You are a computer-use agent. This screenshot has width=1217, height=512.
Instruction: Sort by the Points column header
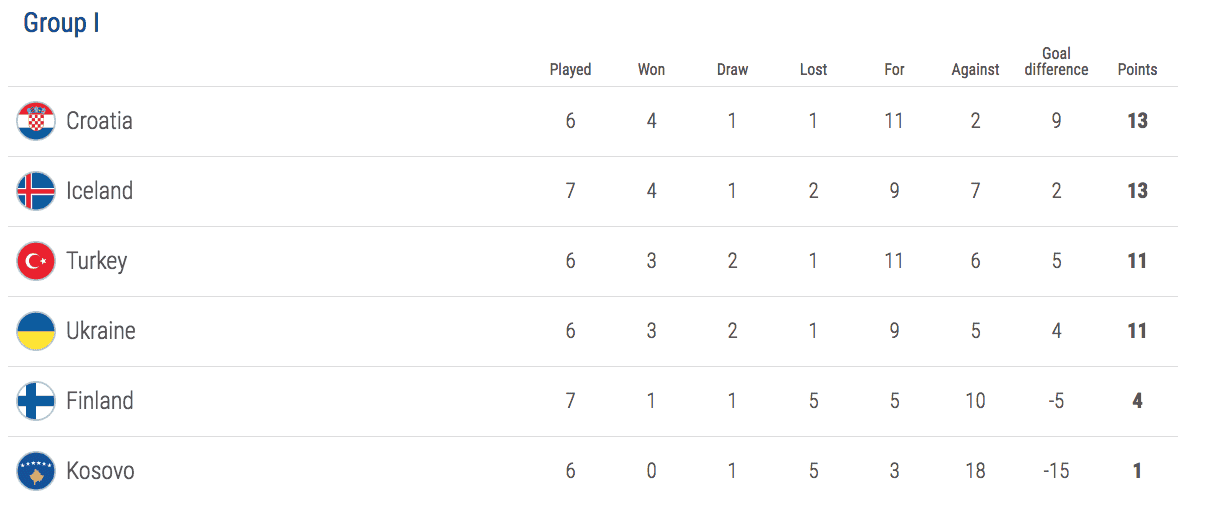[x=1137, y=69]
